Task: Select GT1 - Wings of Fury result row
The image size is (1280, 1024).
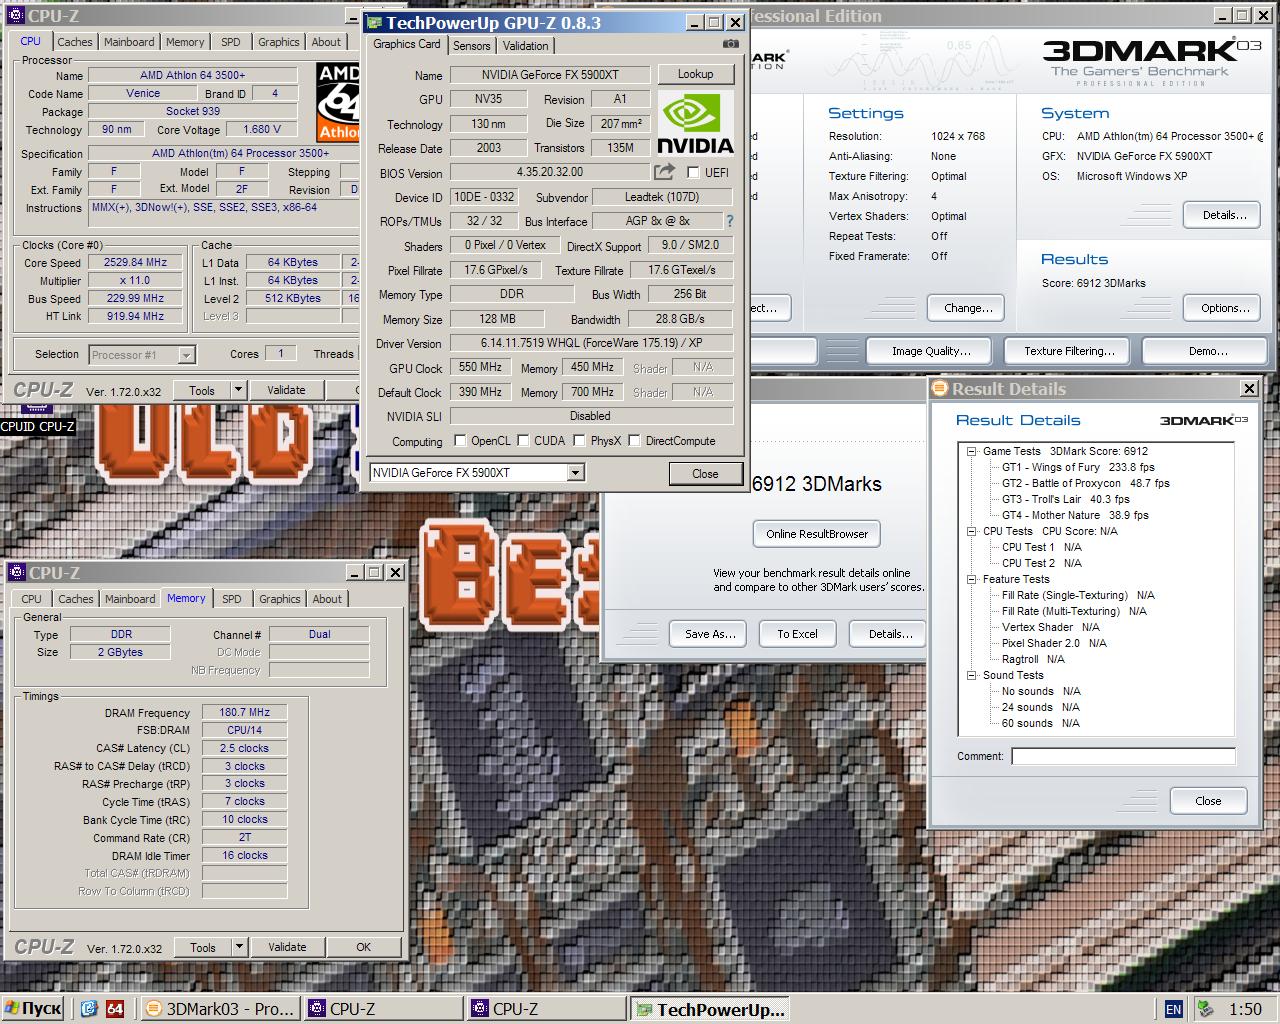Action: pos(1078,467)
